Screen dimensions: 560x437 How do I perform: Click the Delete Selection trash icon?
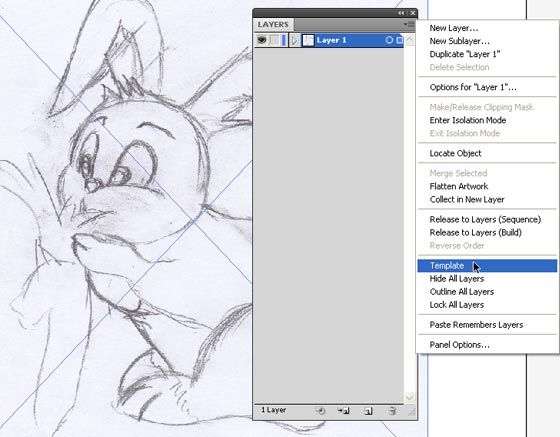tap(392, 411)
